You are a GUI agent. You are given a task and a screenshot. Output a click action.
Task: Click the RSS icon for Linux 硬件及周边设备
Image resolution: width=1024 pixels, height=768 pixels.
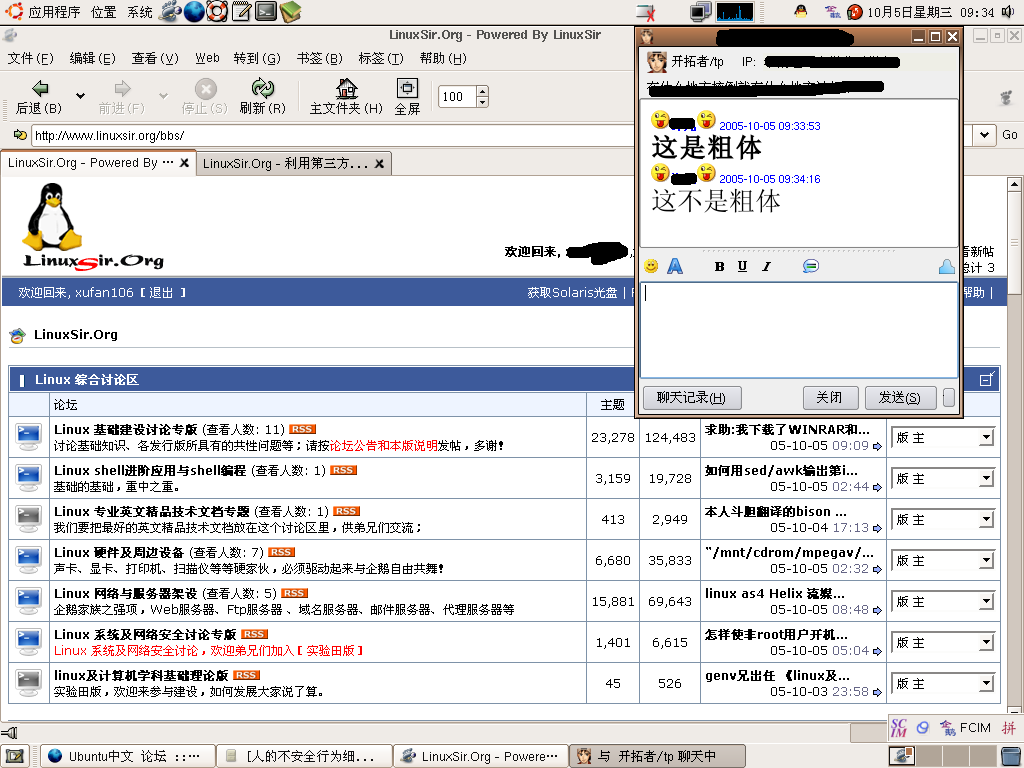281,552
